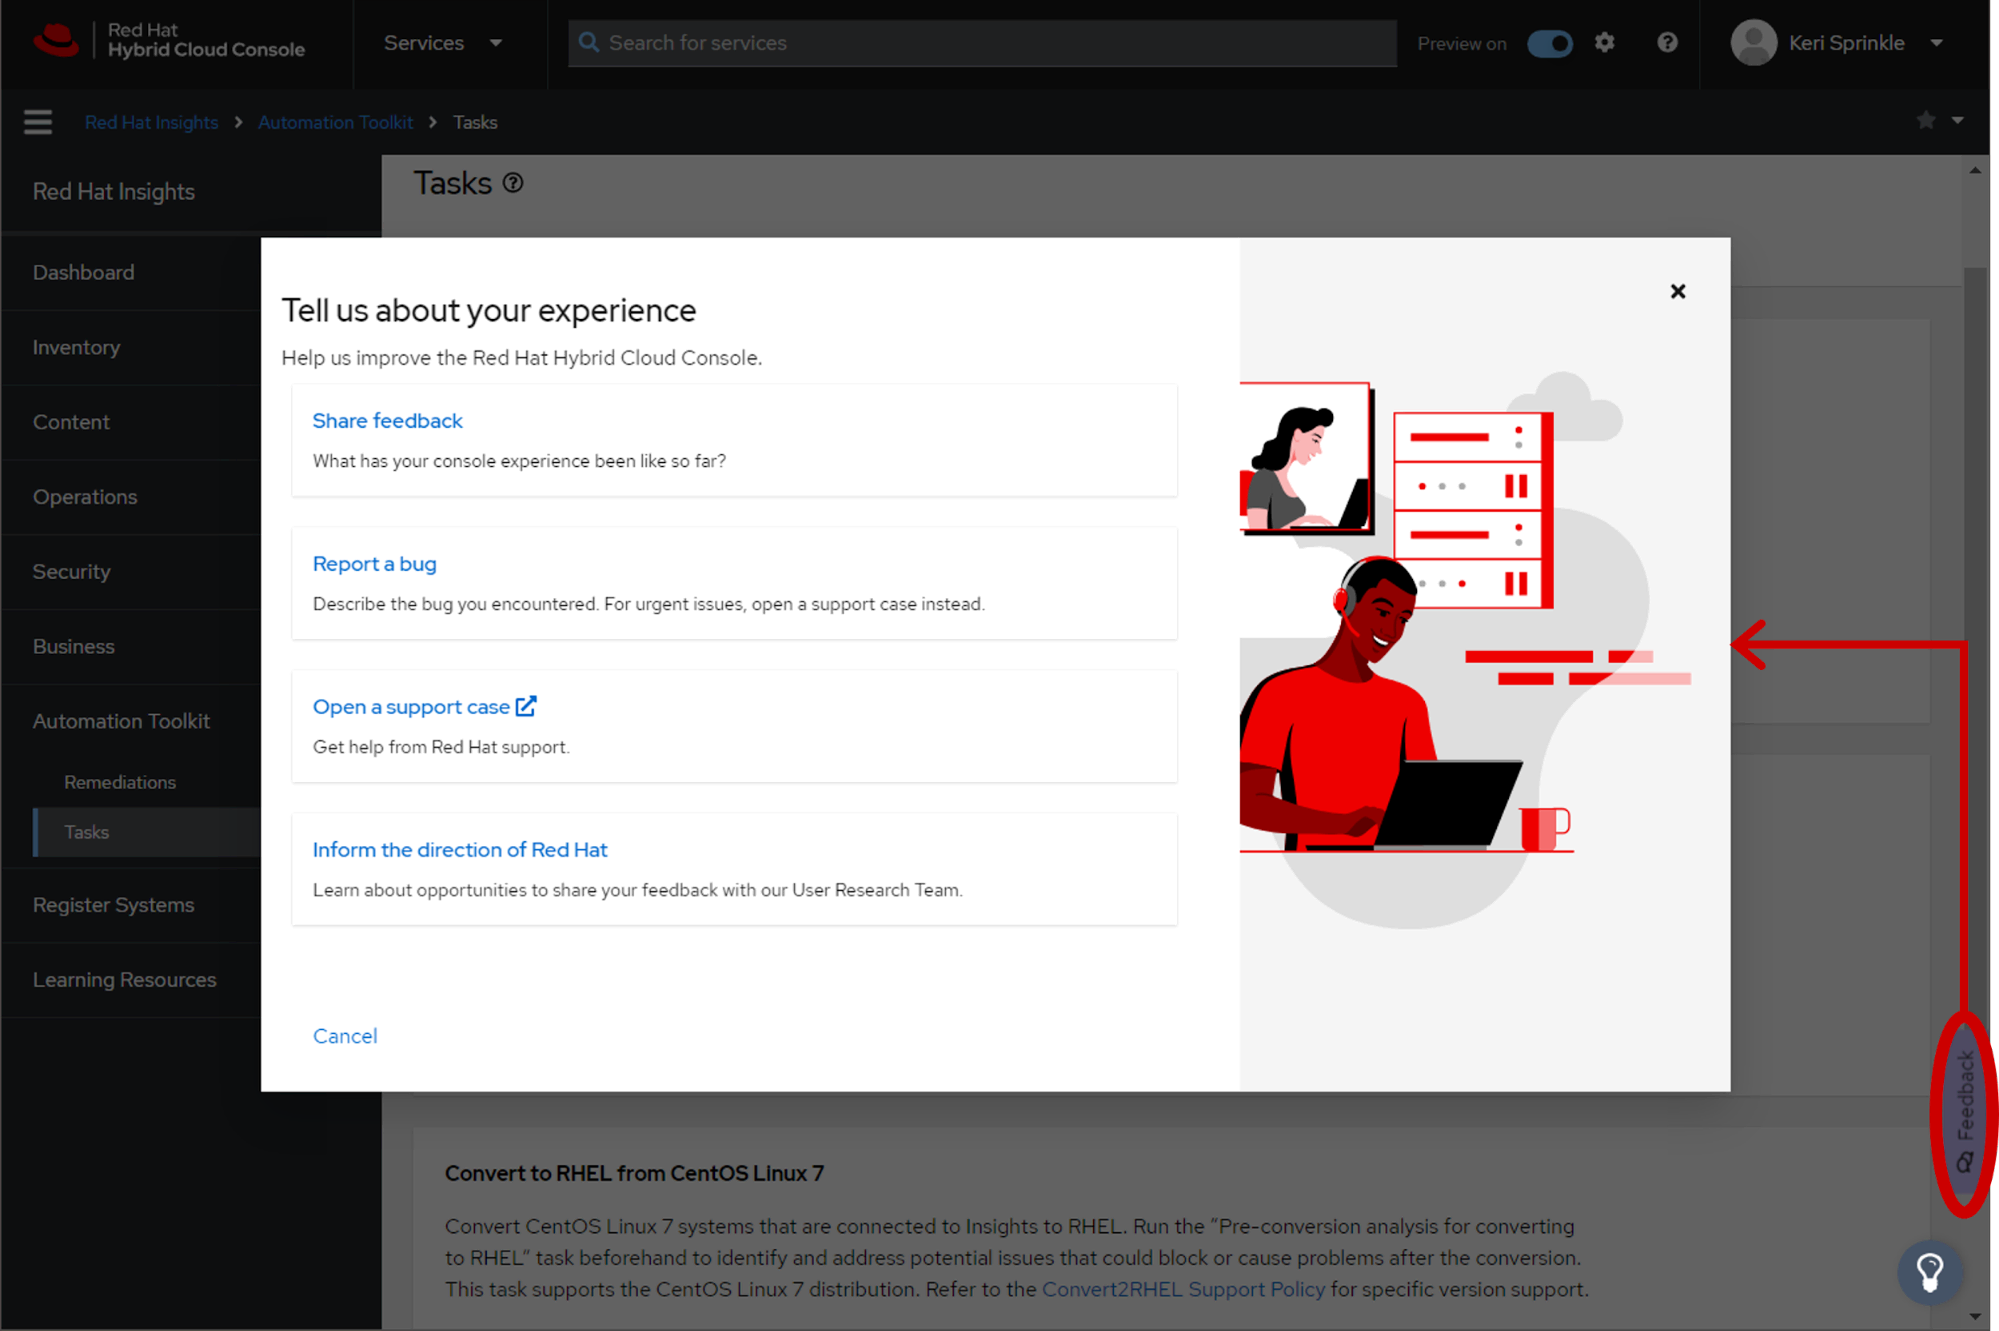Expand the favorites dropdown arrow

(x=1958, y=121)
